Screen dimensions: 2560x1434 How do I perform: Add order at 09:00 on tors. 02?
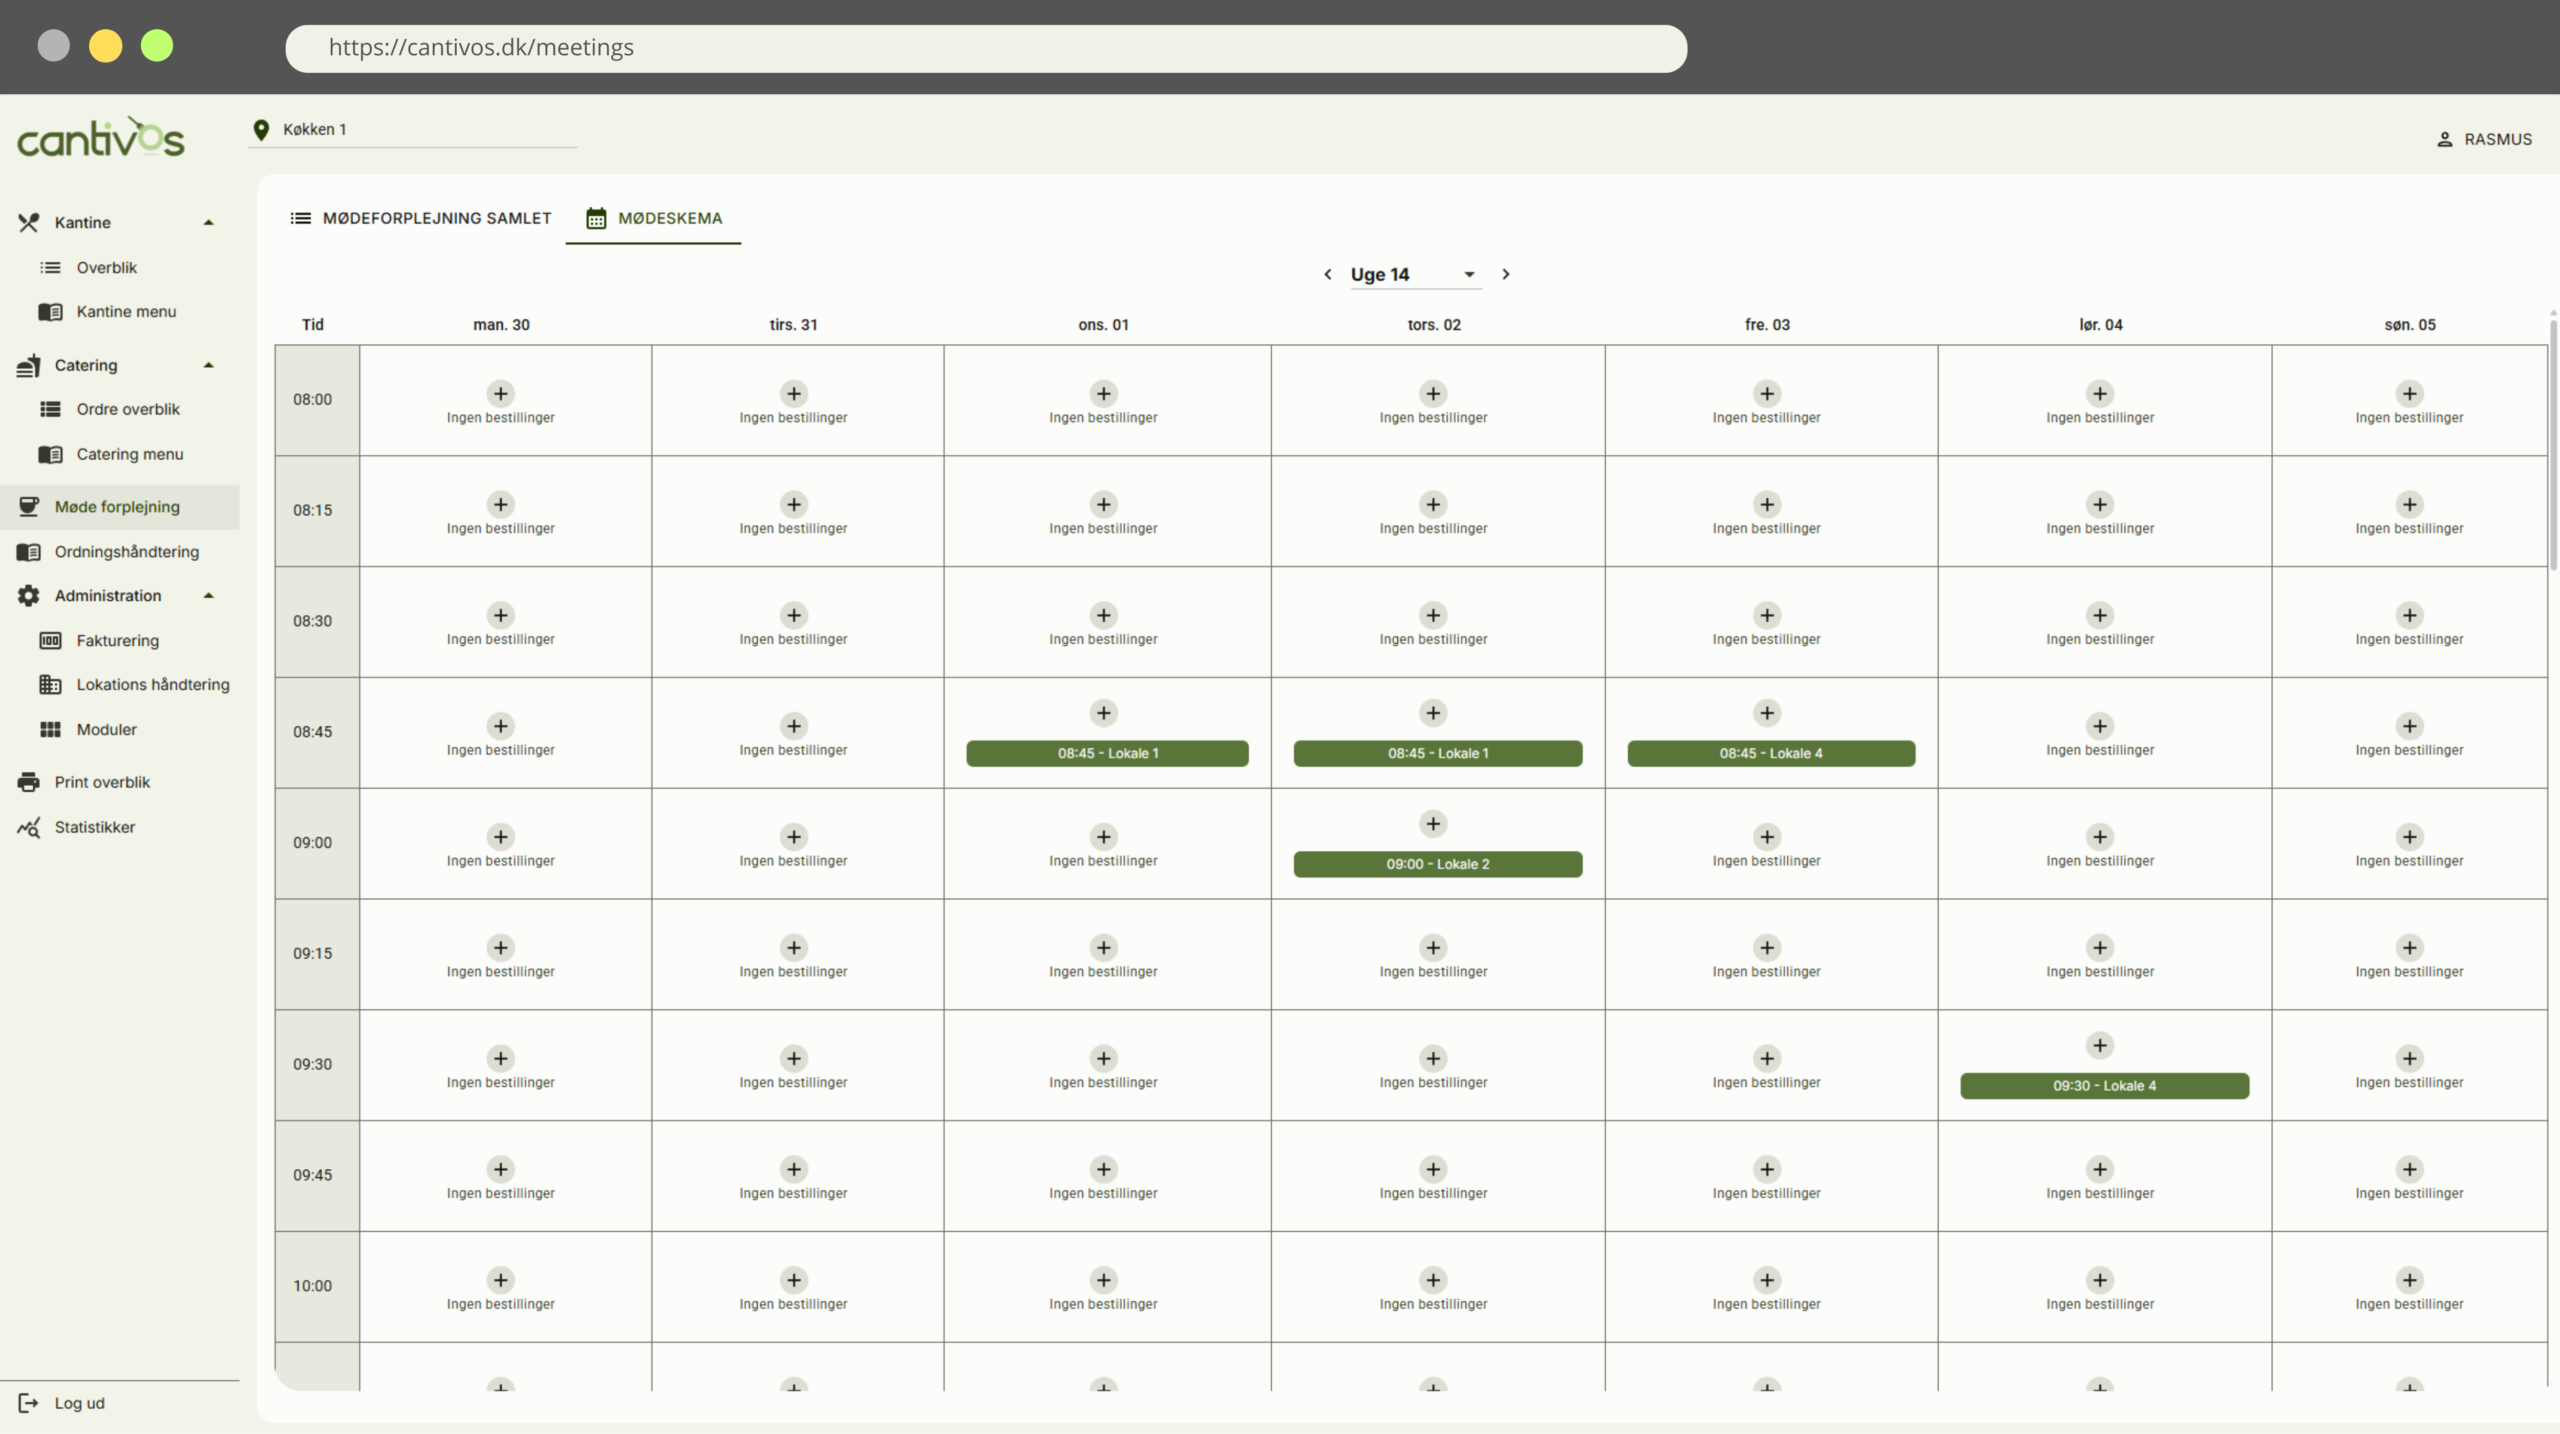[1433, 824]
